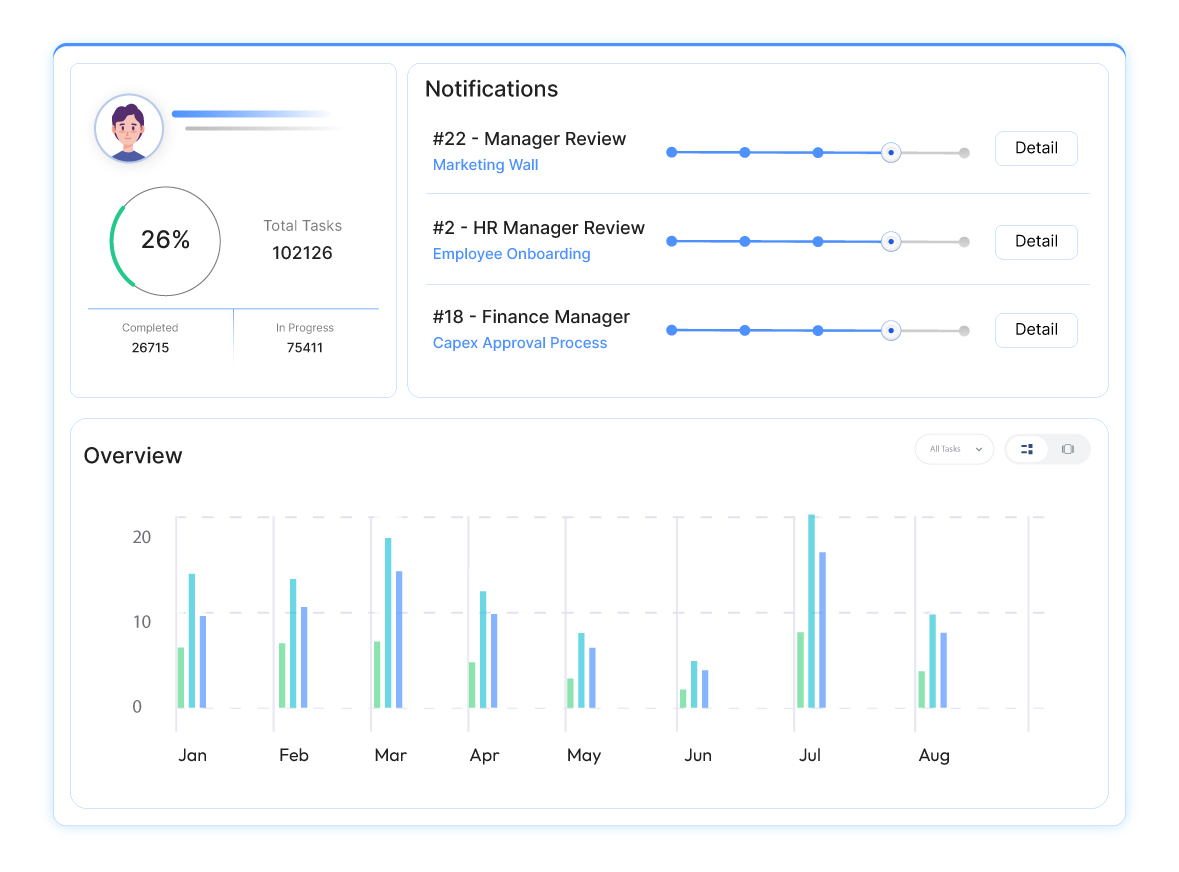Click the tallest Jul bar in chart
This screenshot has height=872, width=1179.
pos(812,610)
